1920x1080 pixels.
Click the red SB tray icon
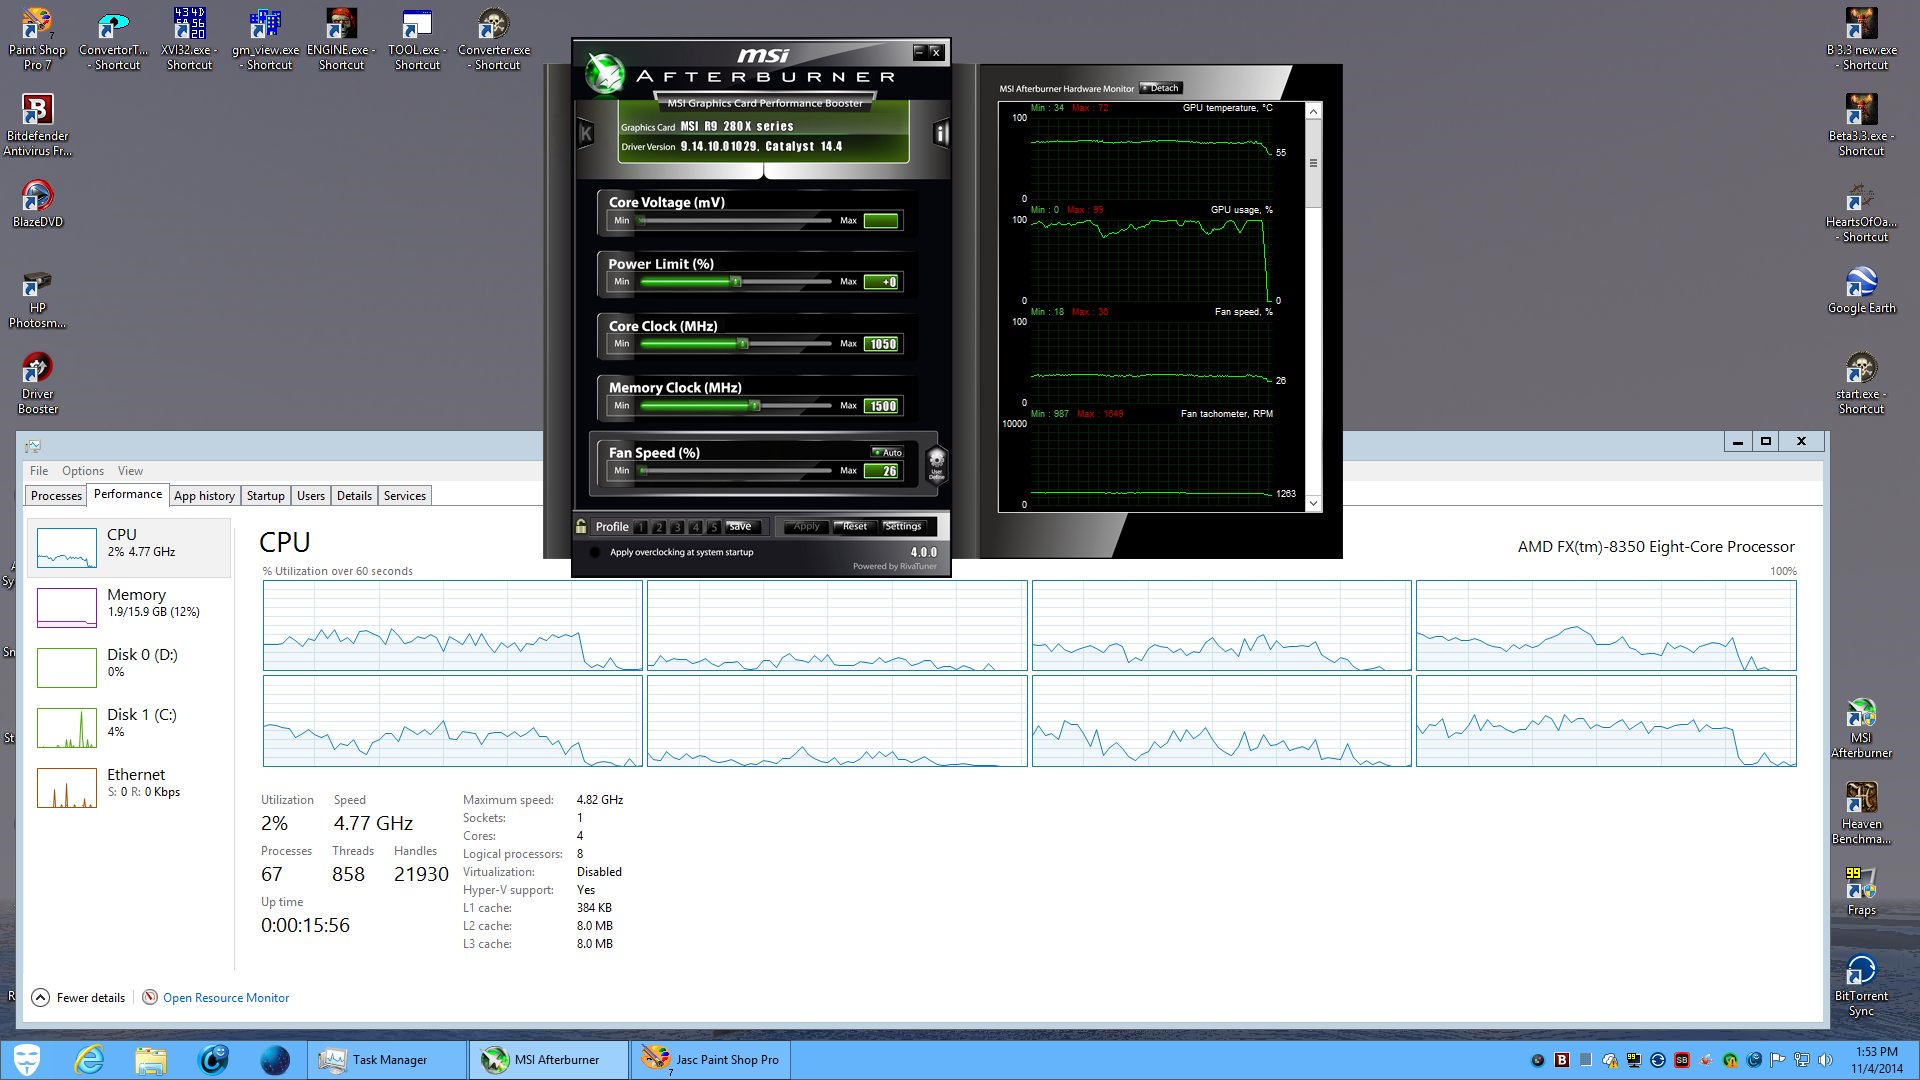point(1682,1060)
